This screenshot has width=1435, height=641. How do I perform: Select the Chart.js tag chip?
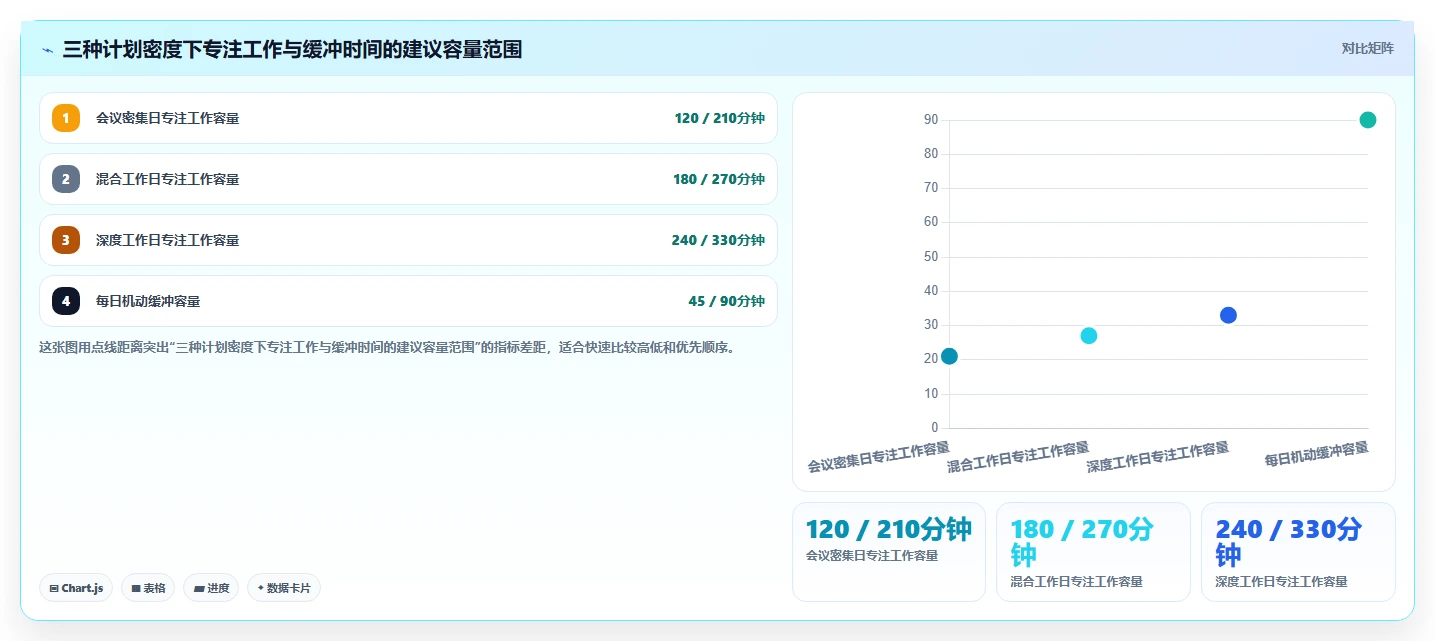76,588
